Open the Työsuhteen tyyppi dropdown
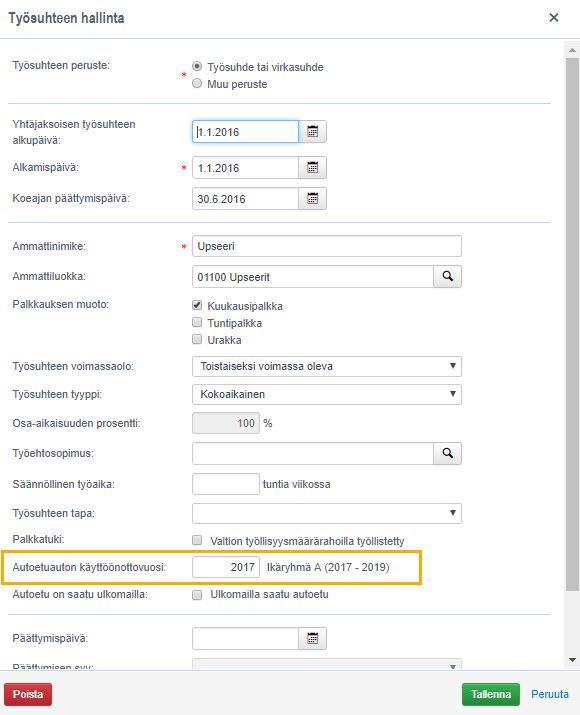 (x=327, y=394)
